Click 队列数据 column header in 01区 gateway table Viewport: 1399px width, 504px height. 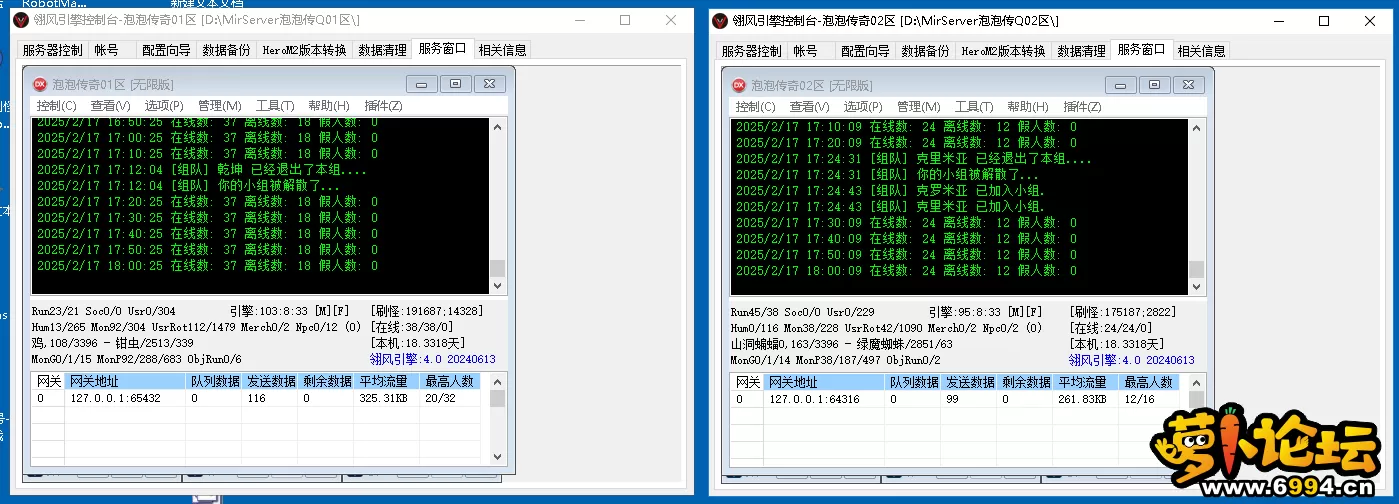click(215, 381)
